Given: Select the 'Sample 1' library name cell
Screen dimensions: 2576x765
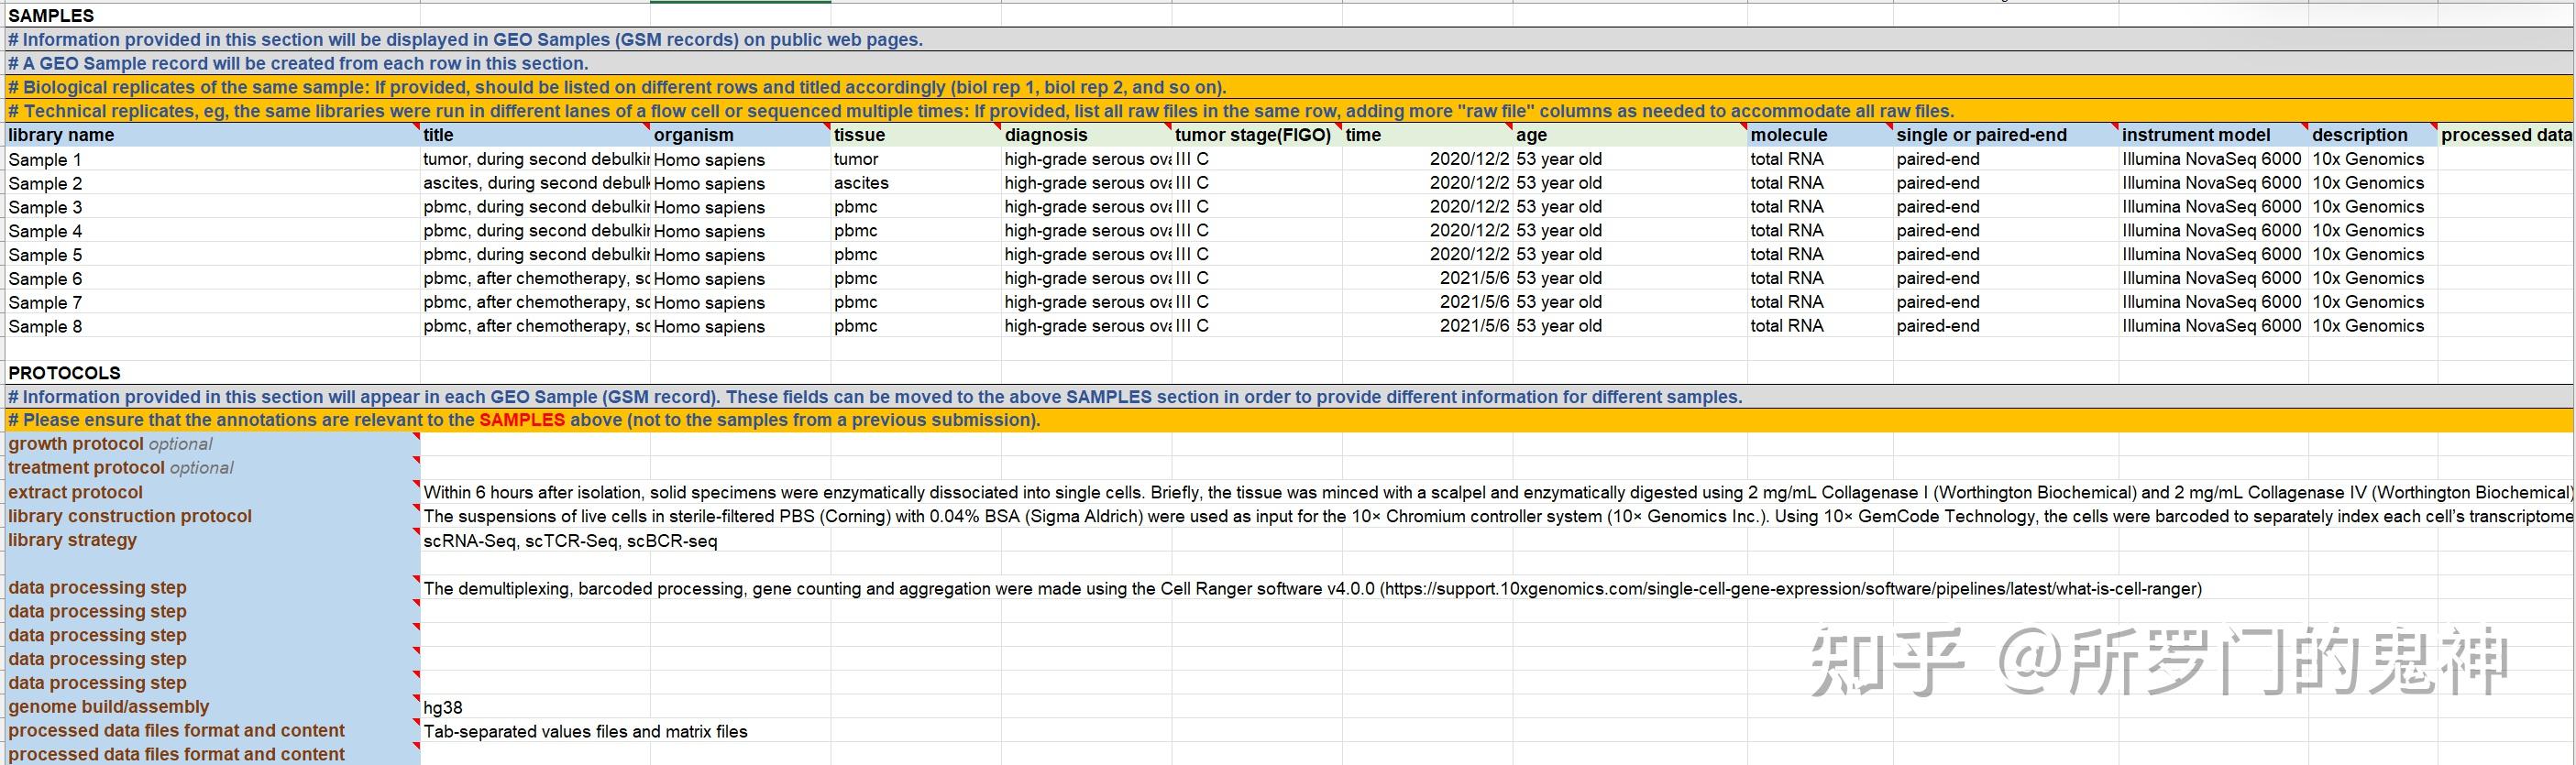Looking at the screenshot, I should point(45,159).
